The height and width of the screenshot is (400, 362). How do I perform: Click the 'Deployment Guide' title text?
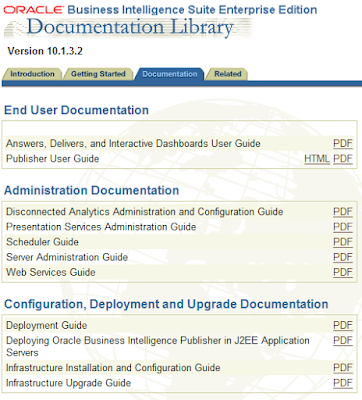tap(47, 325)
